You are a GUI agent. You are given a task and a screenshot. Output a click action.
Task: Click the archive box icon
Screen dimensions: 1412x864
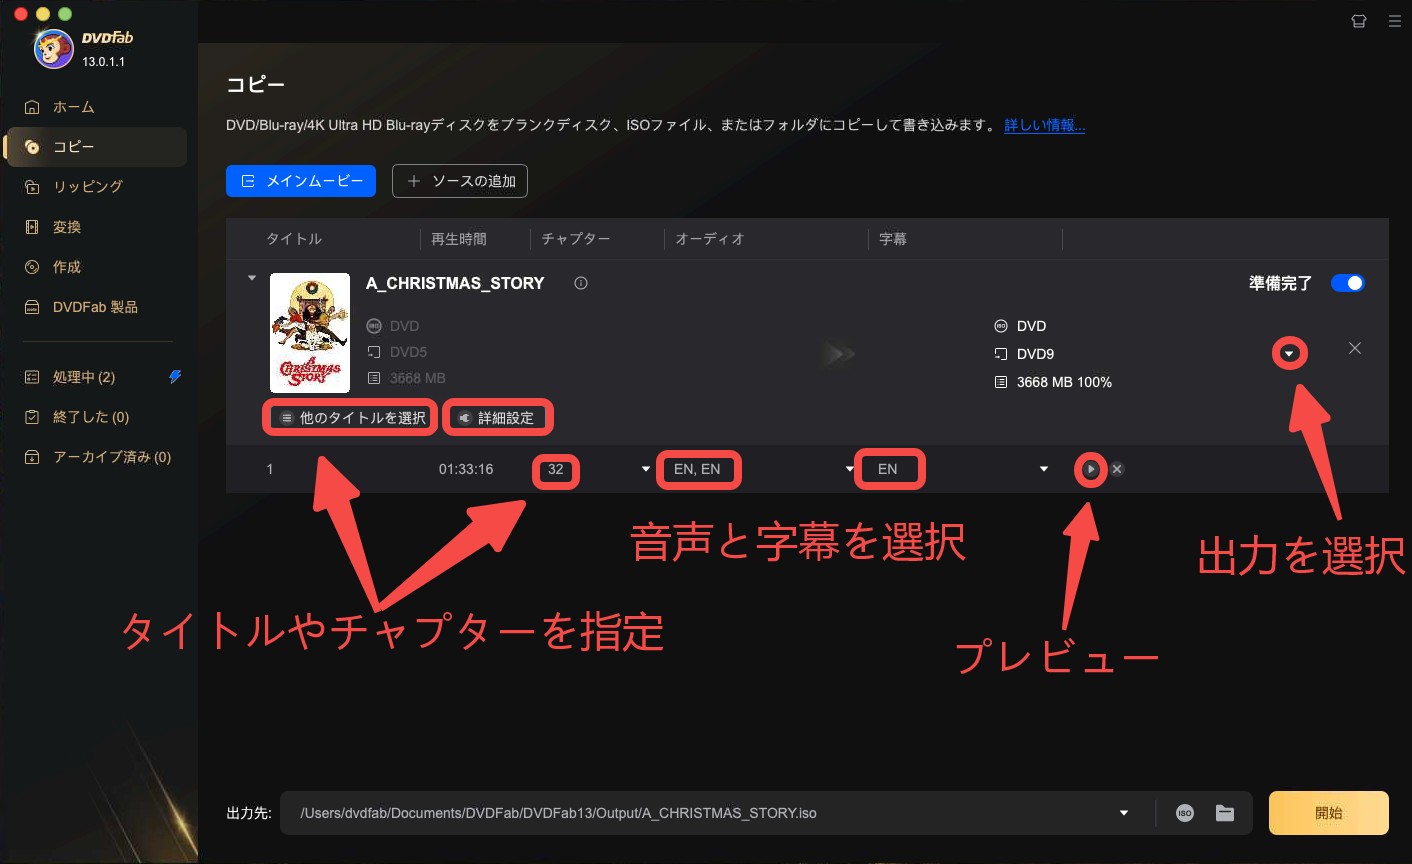coord(32,457)
